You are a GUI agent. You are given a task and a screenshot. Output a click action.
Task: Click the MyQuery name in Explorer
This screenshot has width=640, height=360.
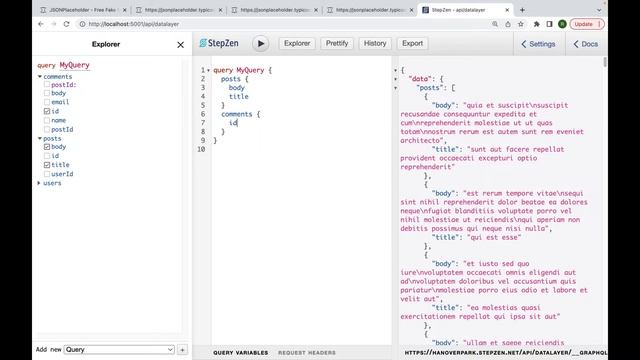(x=74, y=65)
